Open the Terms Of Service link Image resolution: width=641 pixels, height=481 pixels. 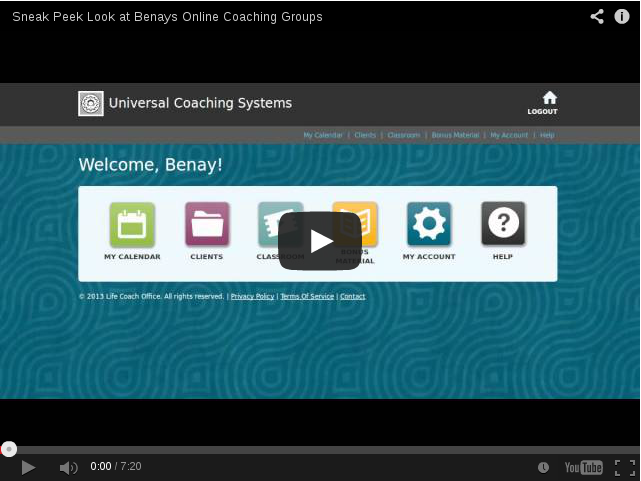coord(307,296)
